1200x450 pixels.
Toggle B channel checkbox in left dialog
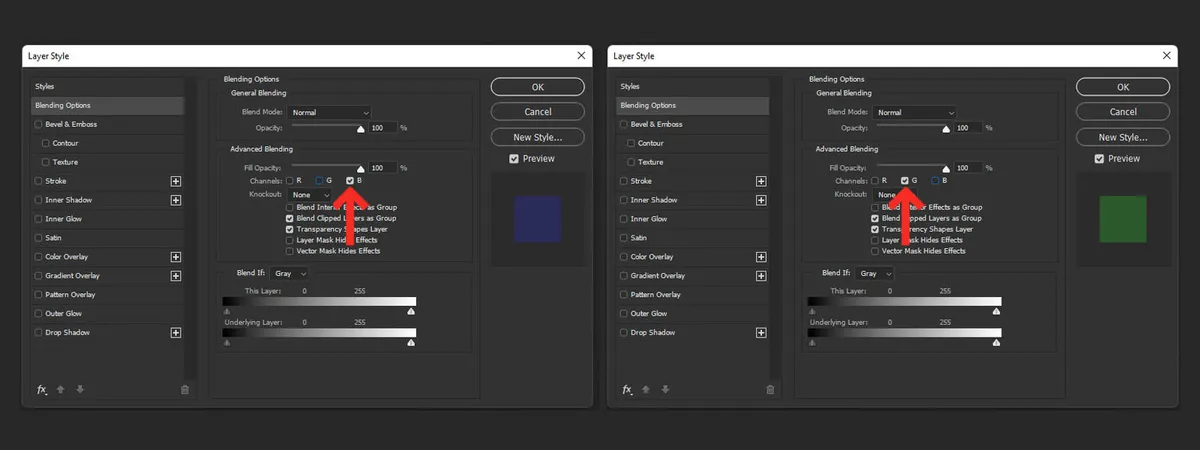(350, 181)
